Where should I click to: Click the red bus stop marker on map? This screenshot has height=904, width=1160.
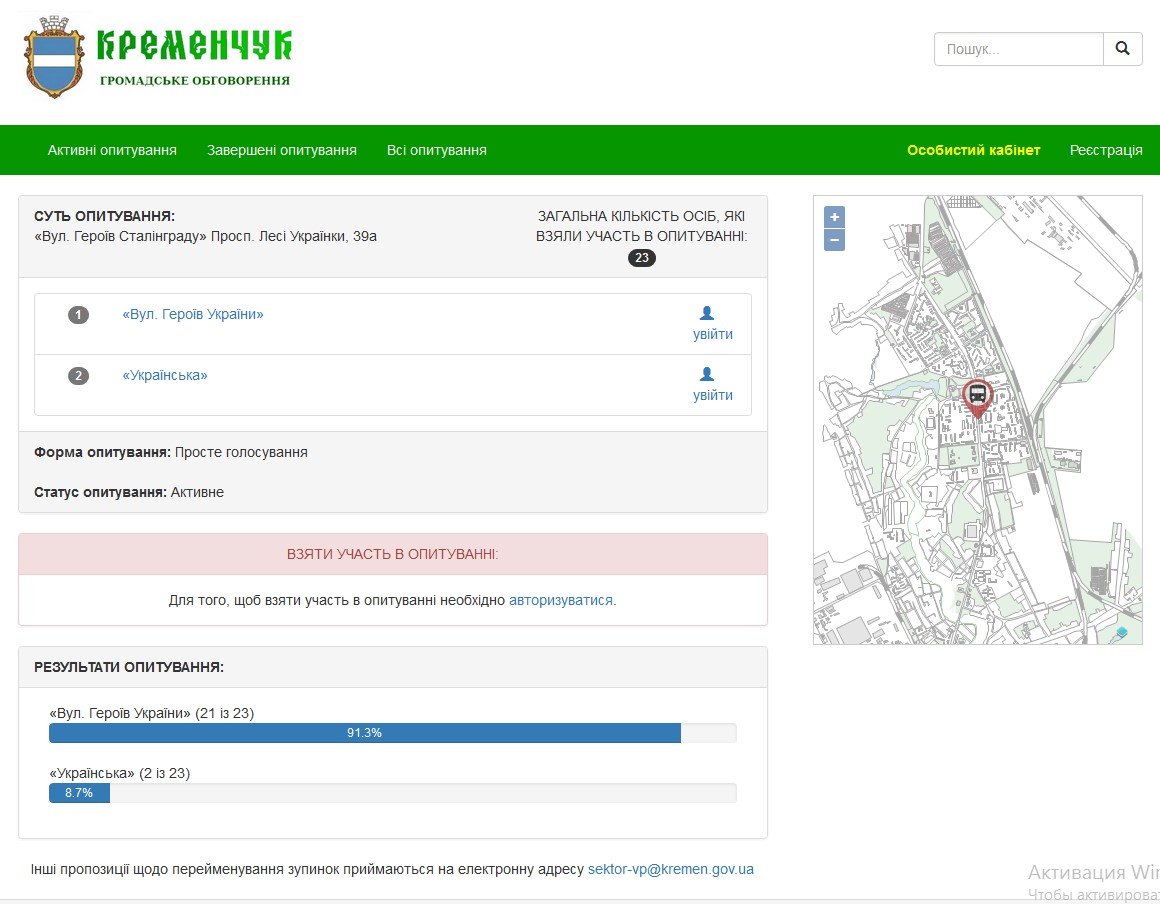[x=977, y=397]
